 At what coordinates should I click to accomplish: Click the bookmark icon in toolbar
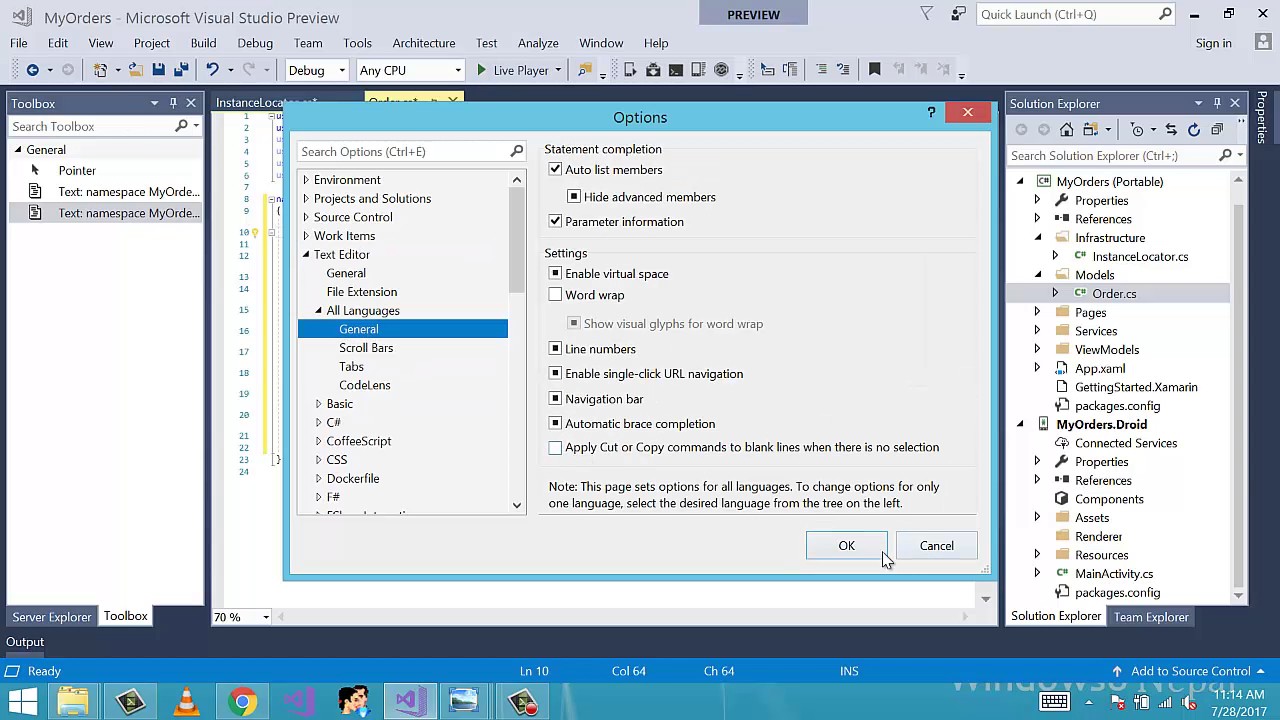(874, 69)
